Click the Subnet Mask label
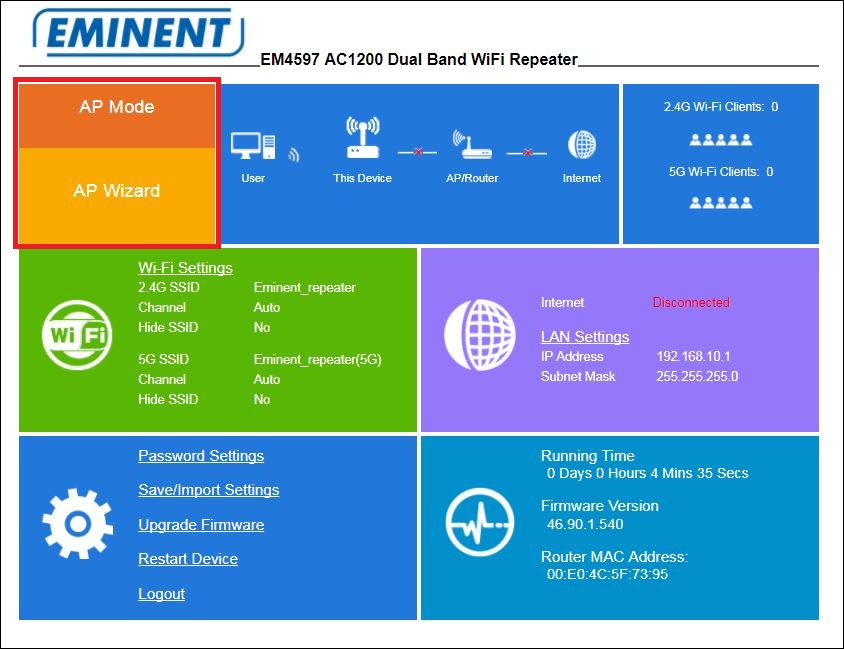This screenshot has height=649, width=844. point(578,376)
